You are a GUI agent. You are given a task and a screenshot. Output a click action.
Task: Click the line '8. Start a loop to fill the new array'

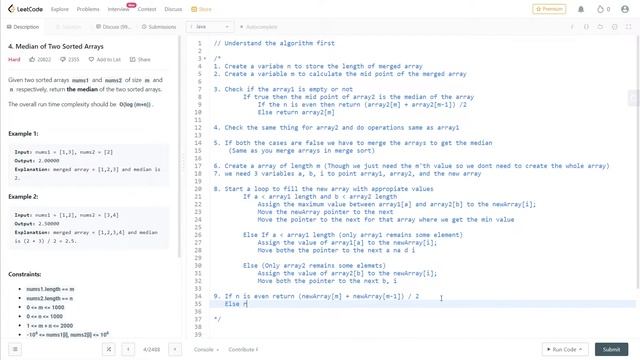(323, 189)
